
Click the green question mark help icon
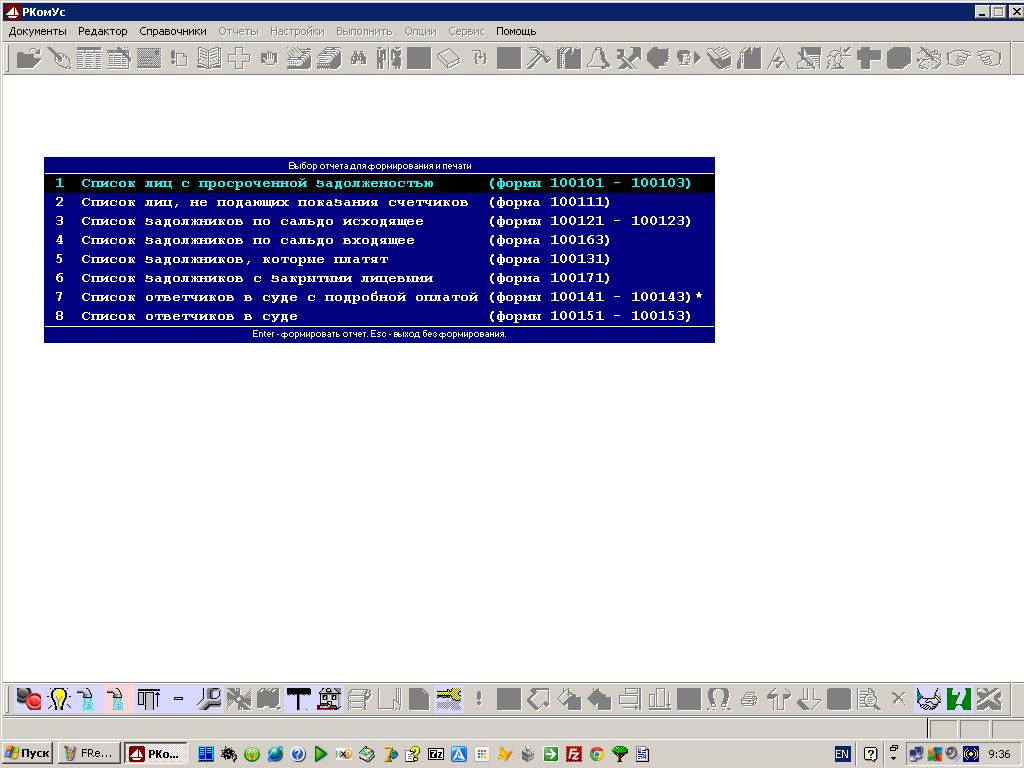coord(959,699)
